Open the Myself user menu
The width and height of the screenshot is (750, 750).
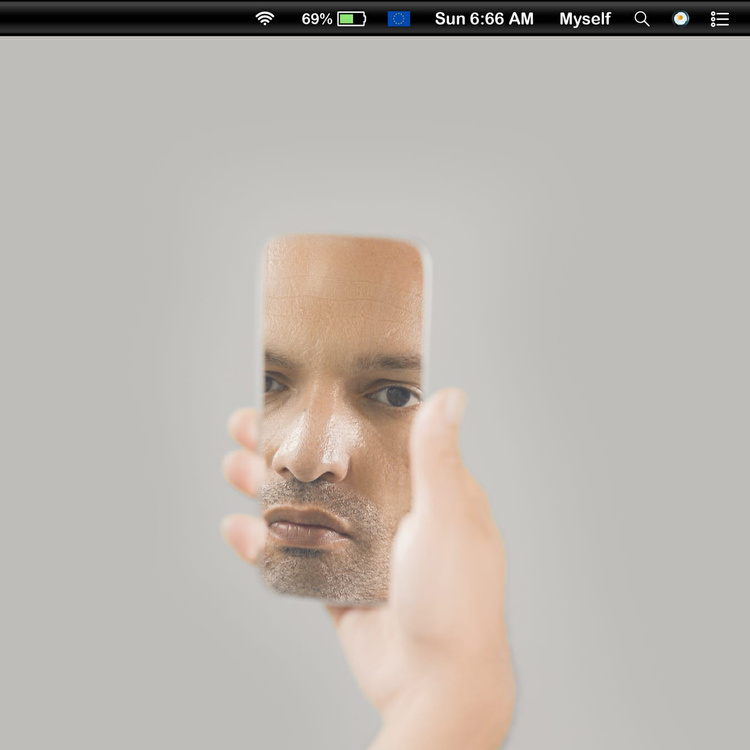point(585,19)
